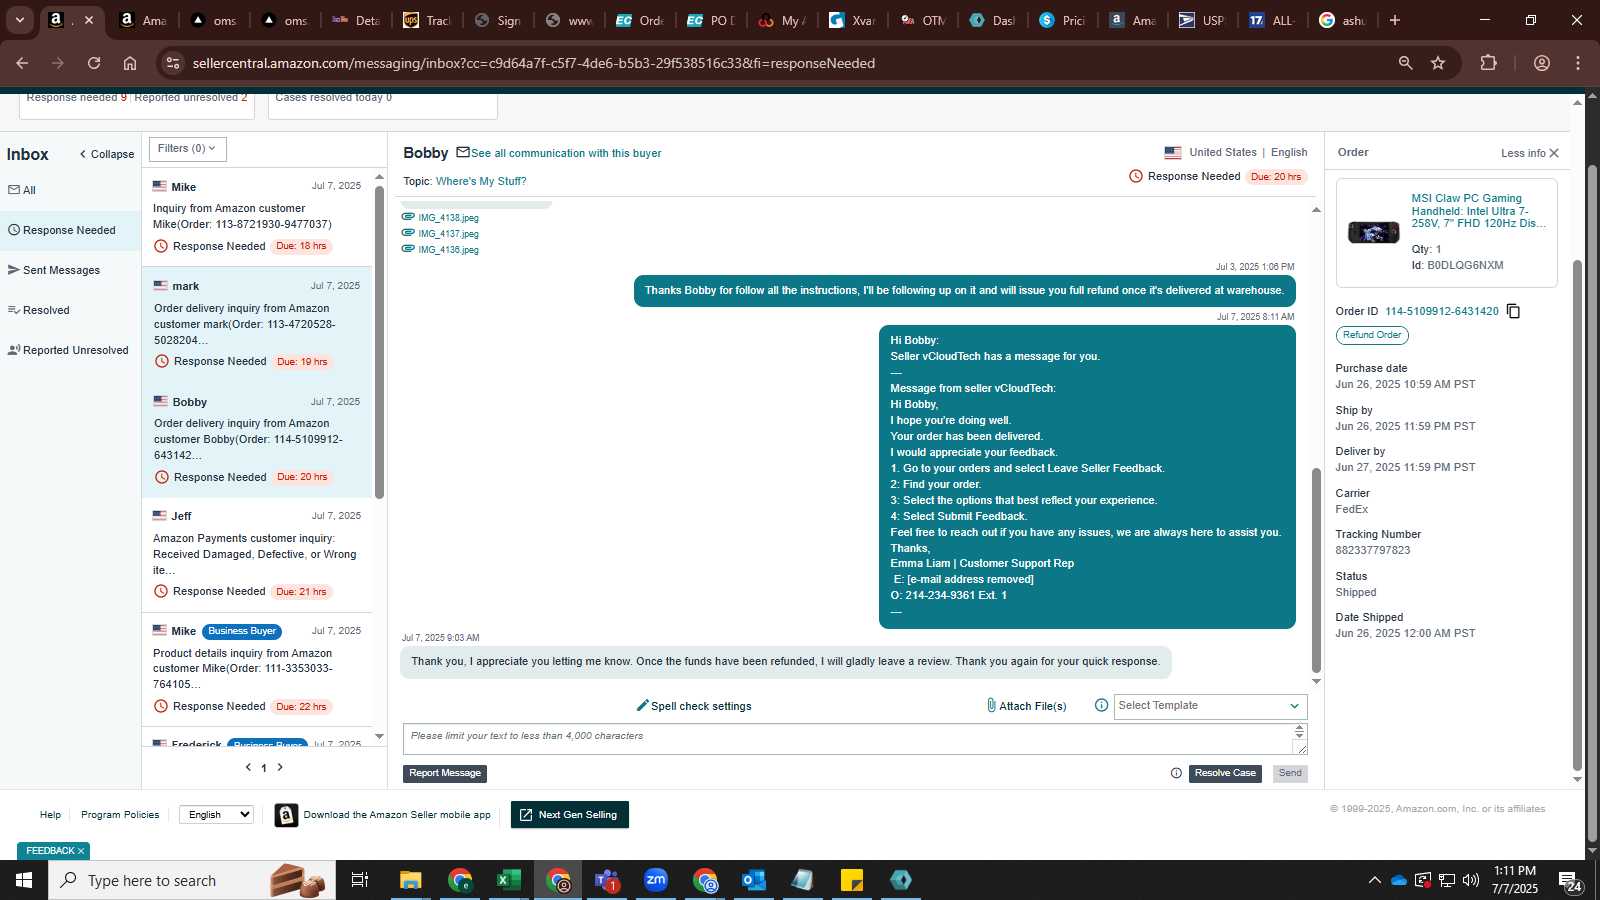Open See all communication with this buyer
The width and height of the screenshot is (1600, 900).
(x=566, y=154)
